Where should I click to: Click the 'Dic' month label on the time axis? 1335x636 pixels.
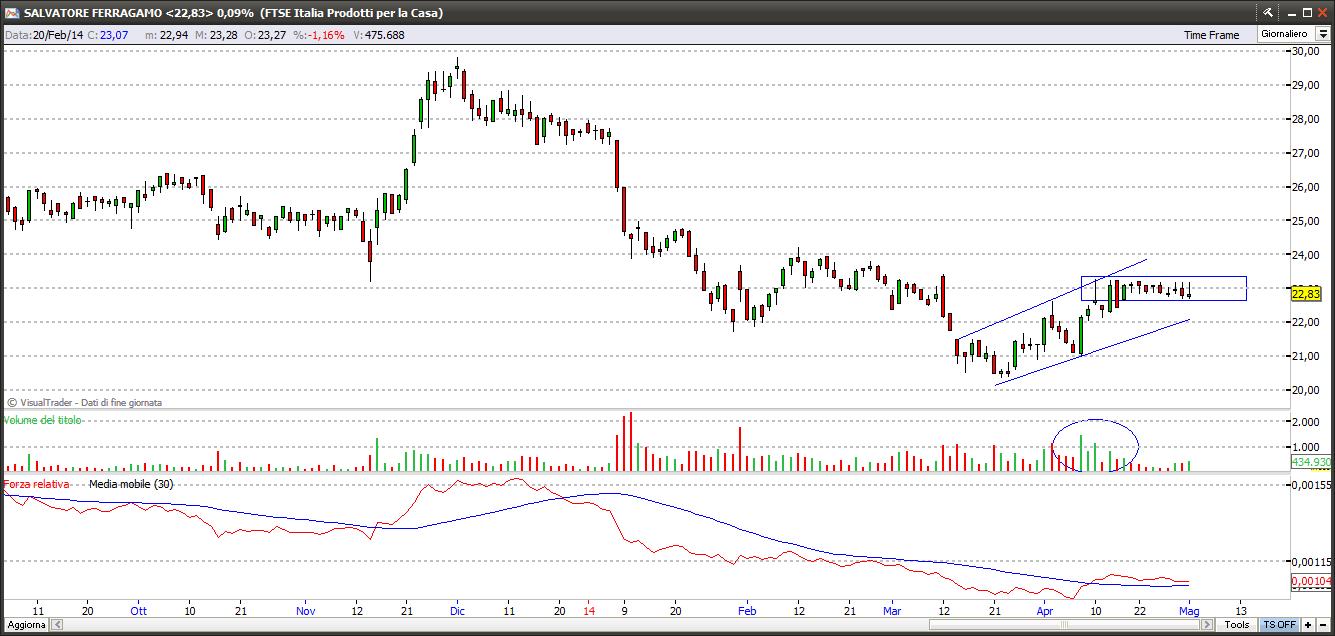click(x=456, y=609)
